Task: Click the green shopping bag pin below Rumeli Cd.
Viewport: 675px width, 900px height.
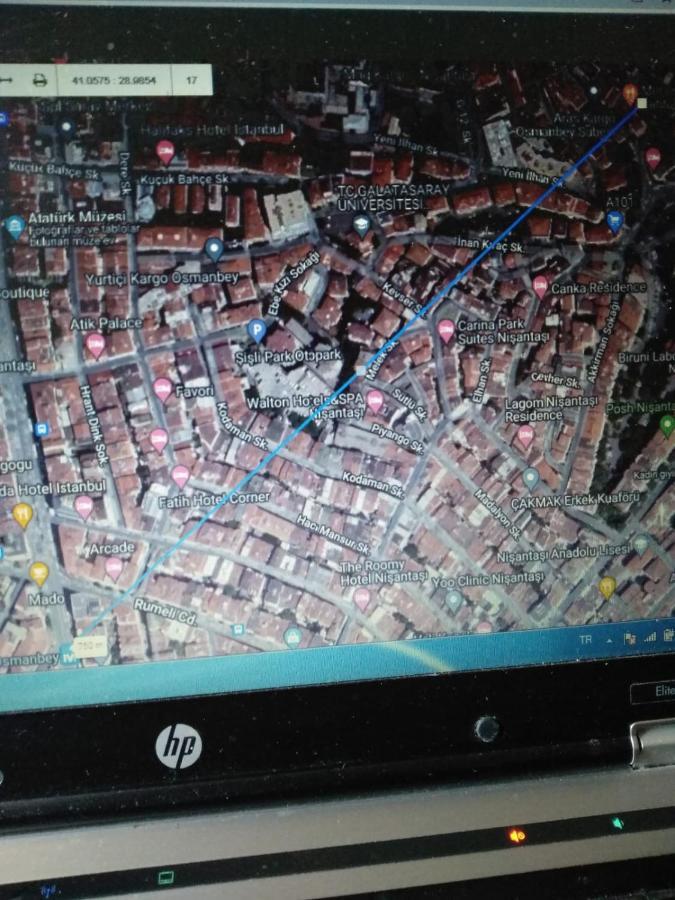Action: pyautogui.click(x=293, y=637)
